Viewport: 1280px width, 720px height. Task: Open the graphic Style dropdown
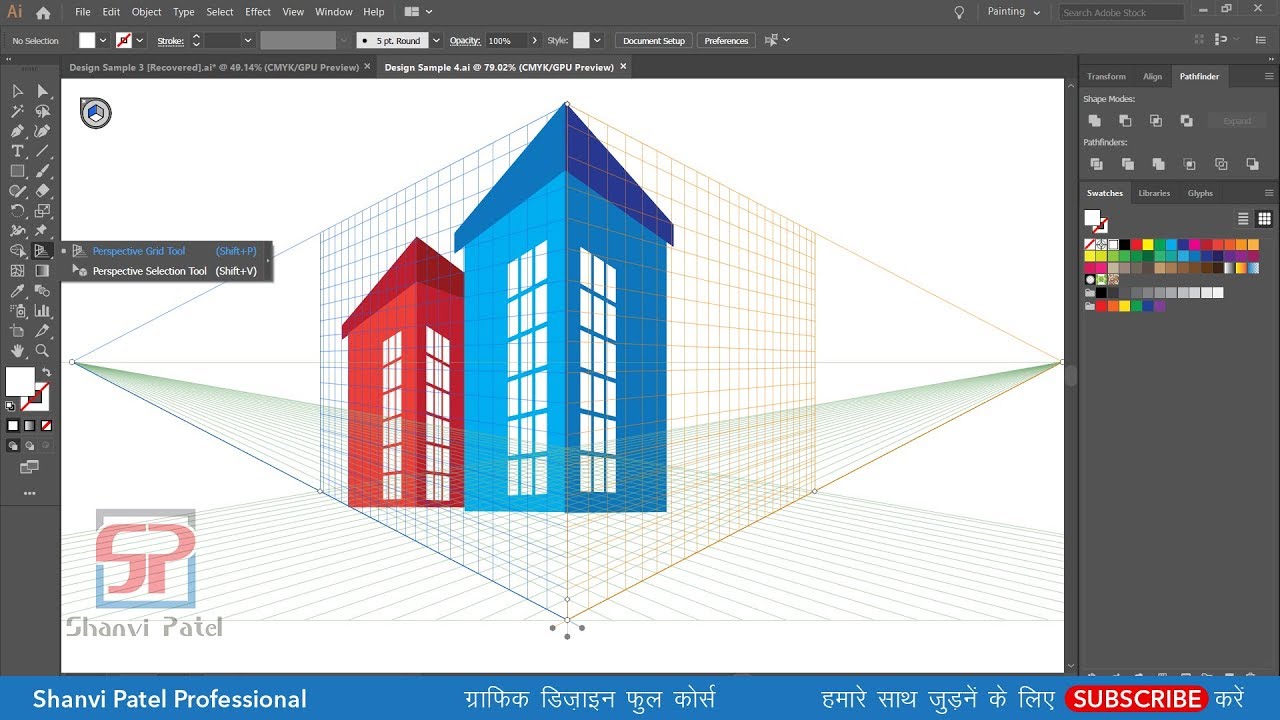pyautogui.click(x=598, y=41)
